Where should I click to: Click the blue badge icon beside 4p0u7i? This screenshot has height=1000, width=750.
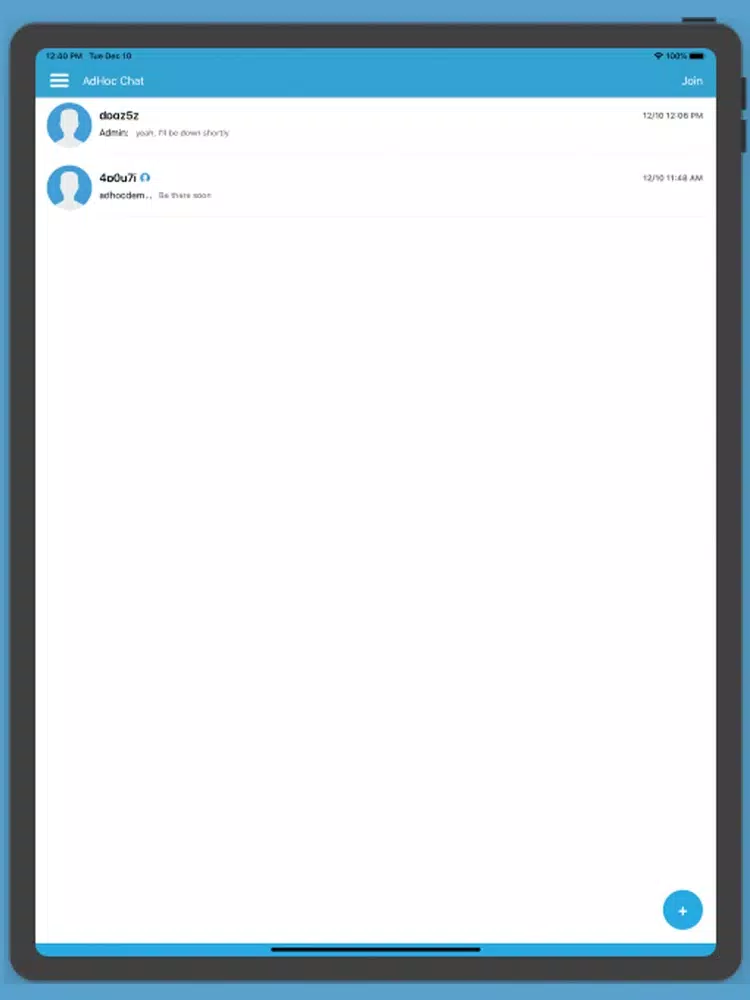coord(145,177)
